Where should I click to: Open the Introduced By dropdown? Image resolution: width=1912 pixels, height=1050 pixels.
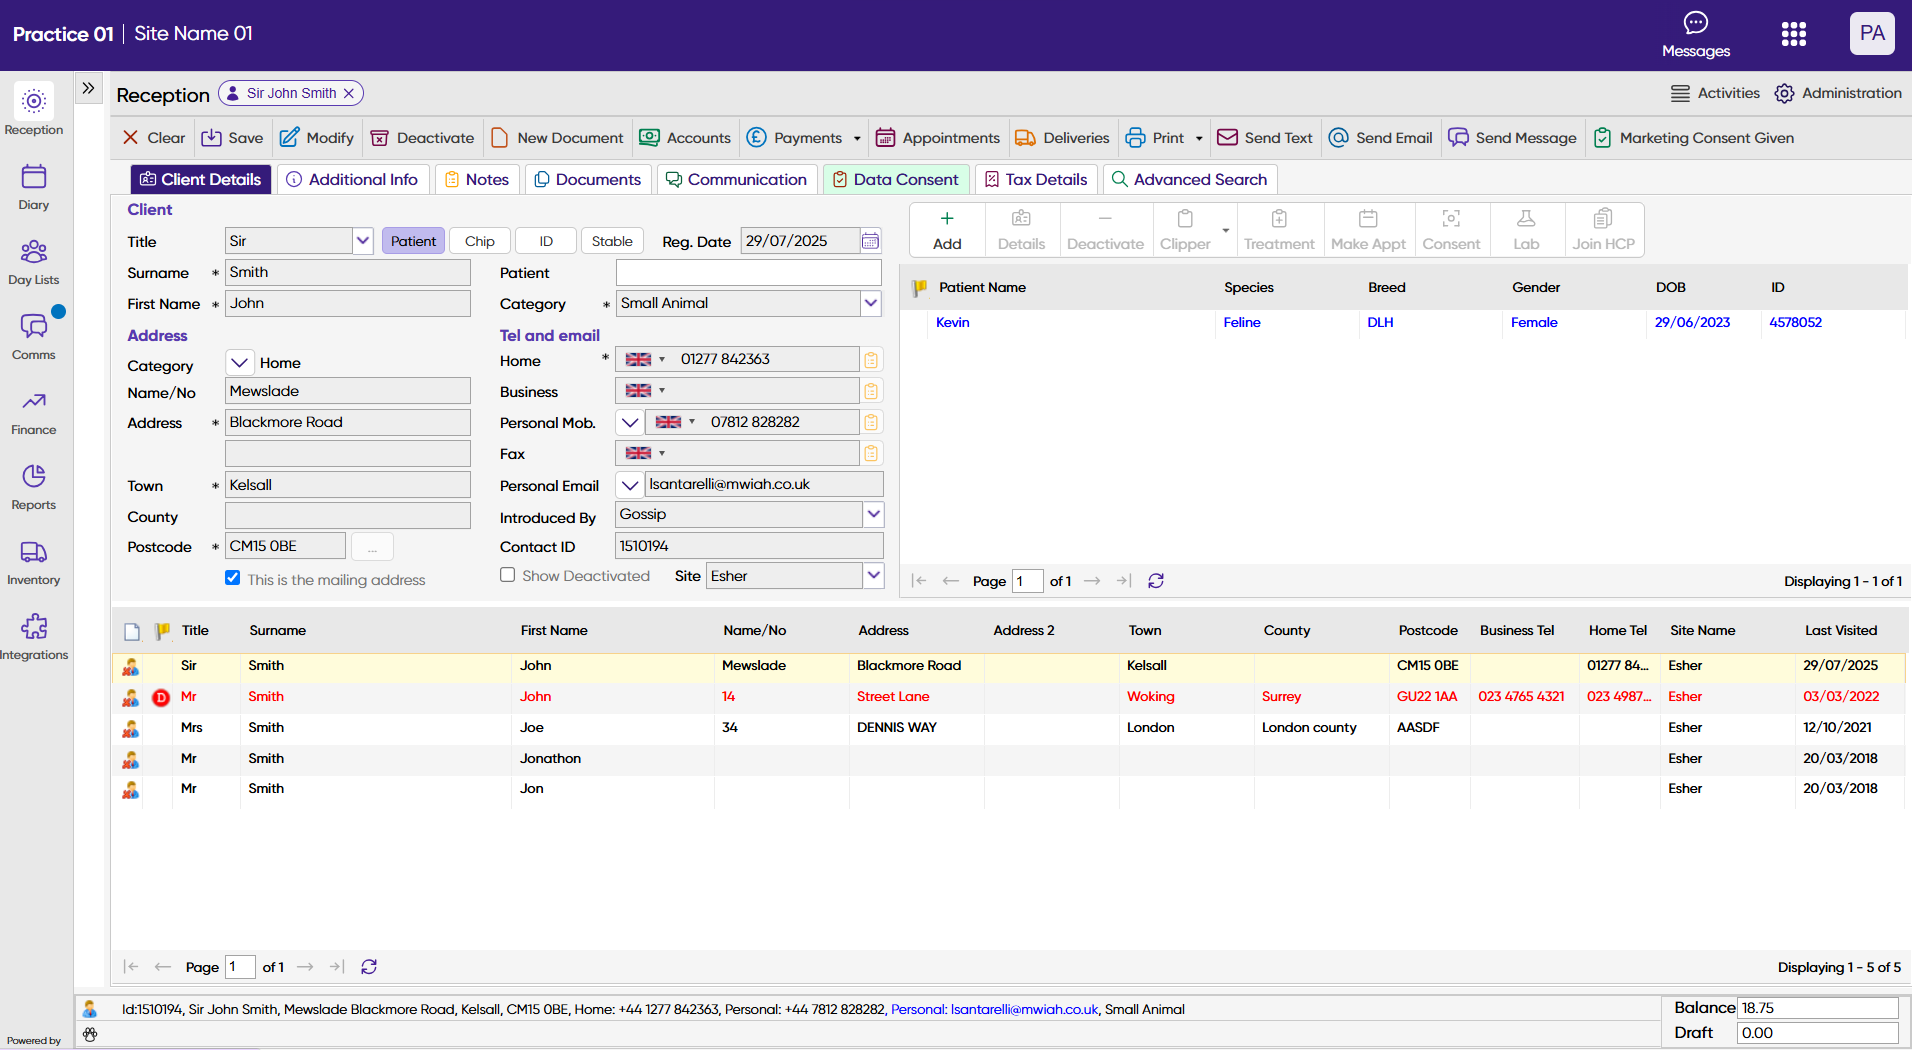(x=873, y=514)
